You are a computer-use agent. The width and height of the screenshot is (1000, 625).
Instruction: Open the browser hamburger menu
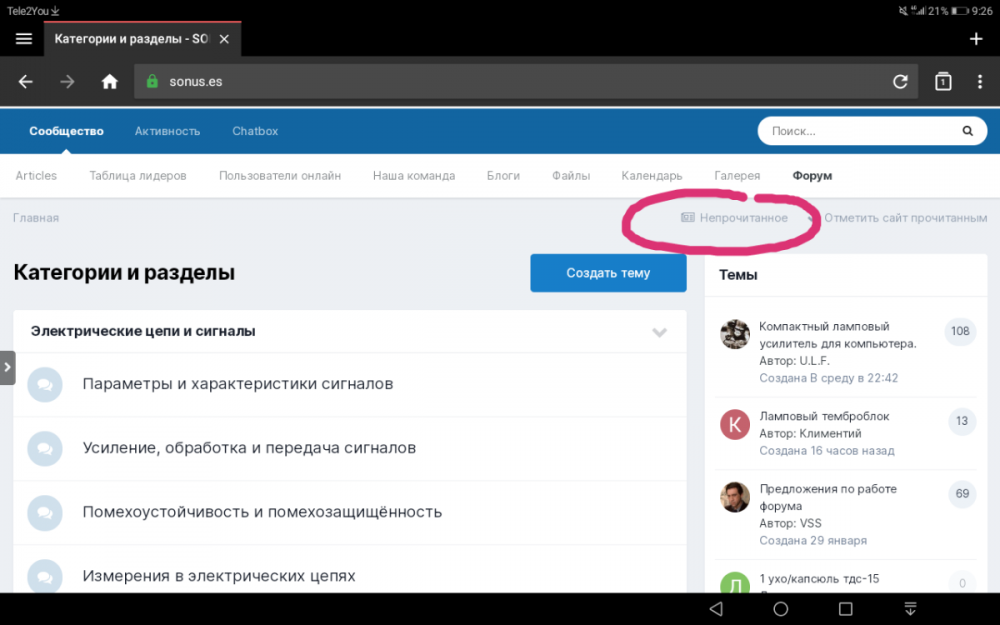[x=24, y=39]
